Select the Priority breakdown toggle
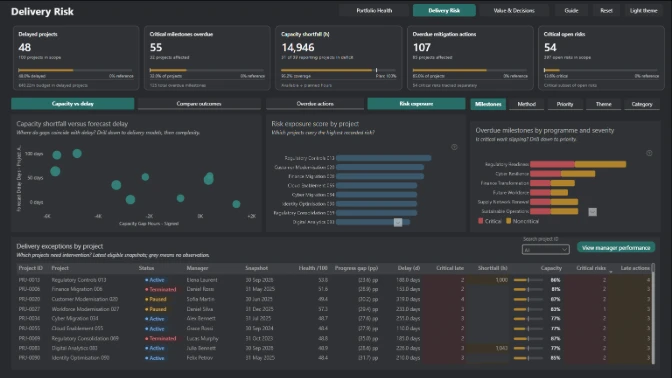The height and width of the screenshot is (378, 672). click(565, 104)
